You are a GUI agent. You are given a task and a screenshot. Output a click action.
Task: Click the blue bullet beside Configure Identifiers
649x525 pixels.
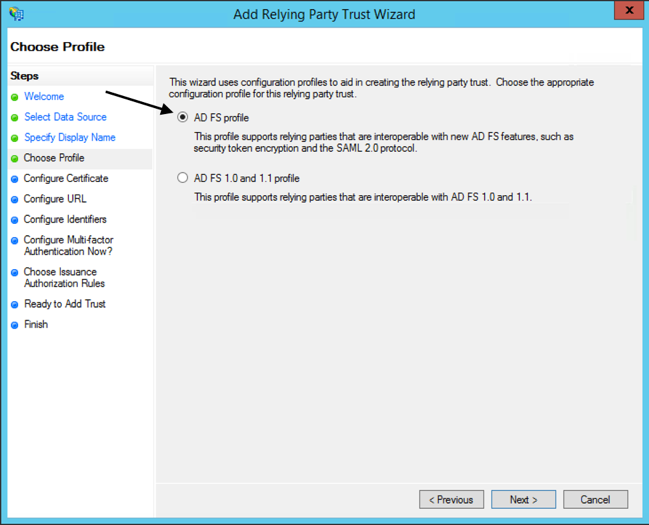coord(15,220)
